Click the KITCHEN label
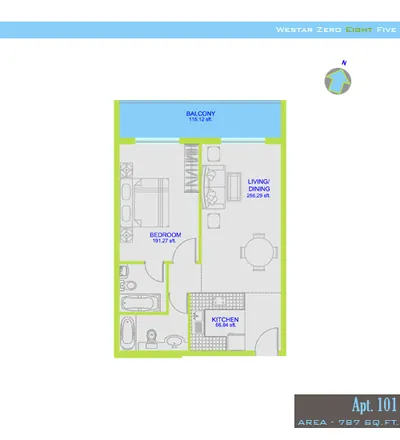The height and width of the screenshot is (440, 400). [225, 319]
